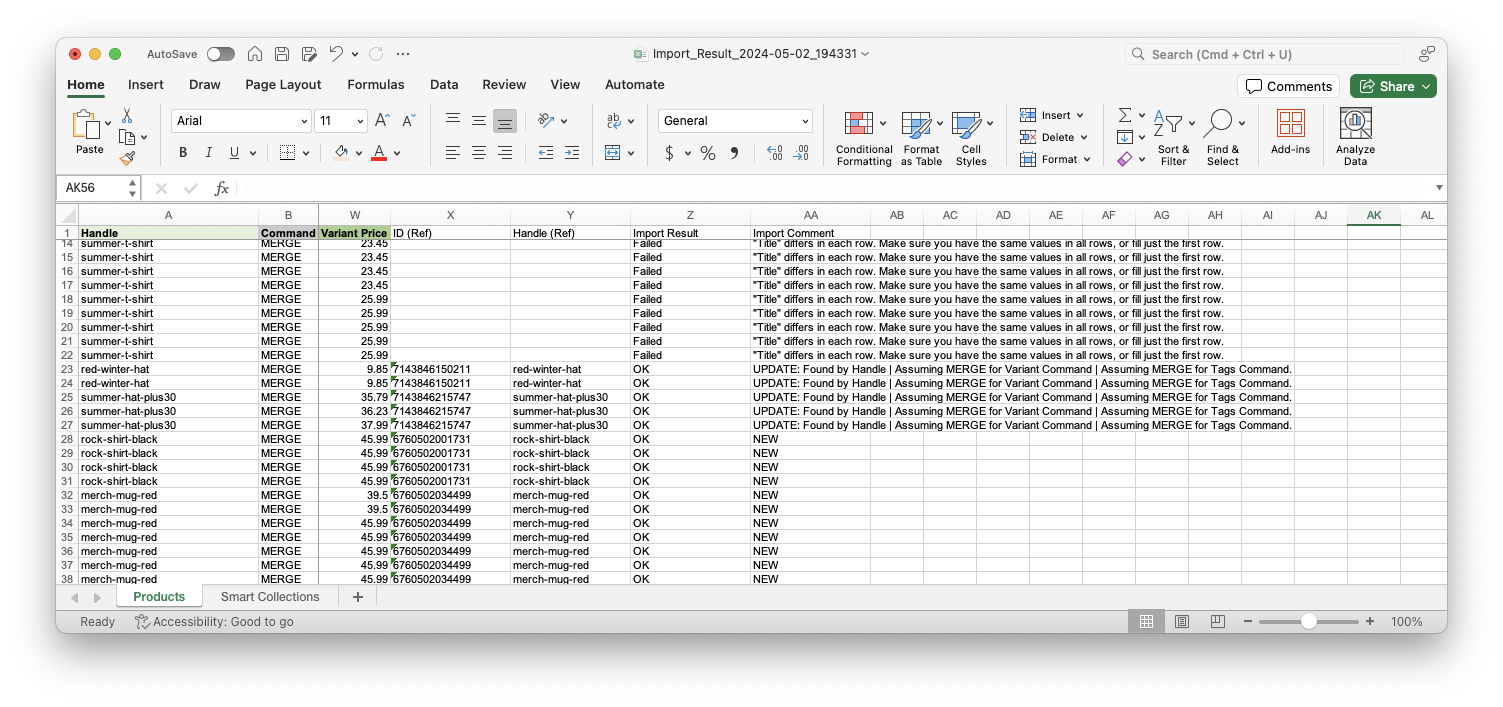Click the Percent Style icon
The width and height of the screenshot is (1503, 707).
pos(707,153)
